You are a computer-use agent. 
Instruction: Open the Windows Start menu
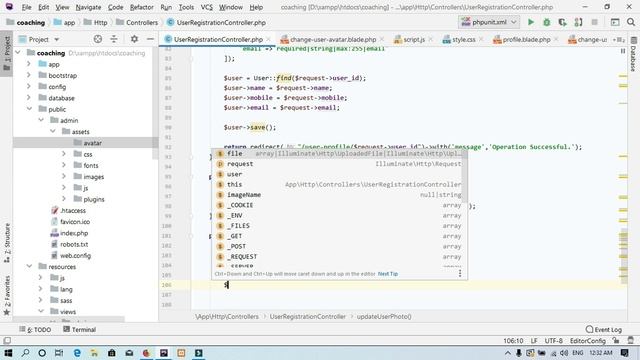8,353
